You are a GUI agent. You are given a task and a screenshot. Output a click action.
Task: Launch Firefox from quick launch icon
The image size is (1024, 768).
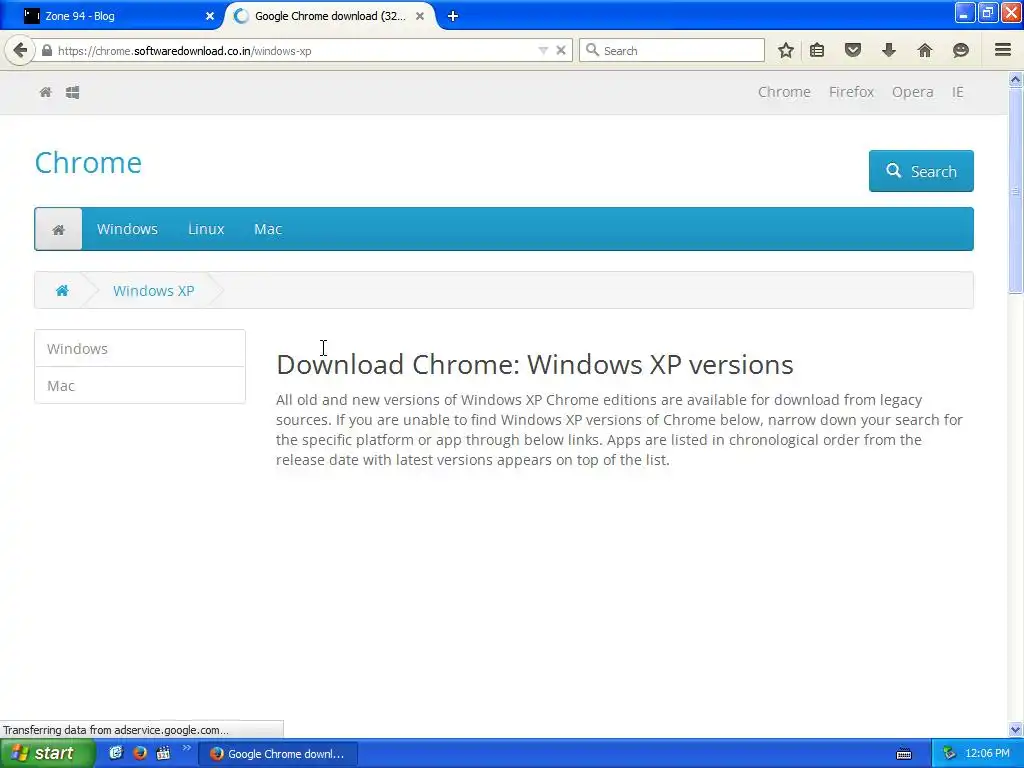tap(140, 753)
